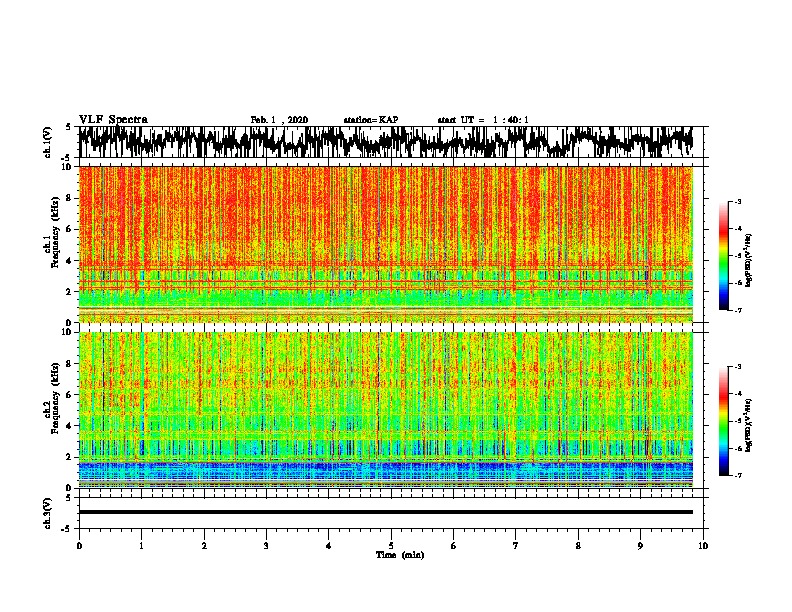Select the "Feb. 1, 2020" date text
The height and width of the screenshot is (612, 792).
pyautogui.click(x=279, y=120)
